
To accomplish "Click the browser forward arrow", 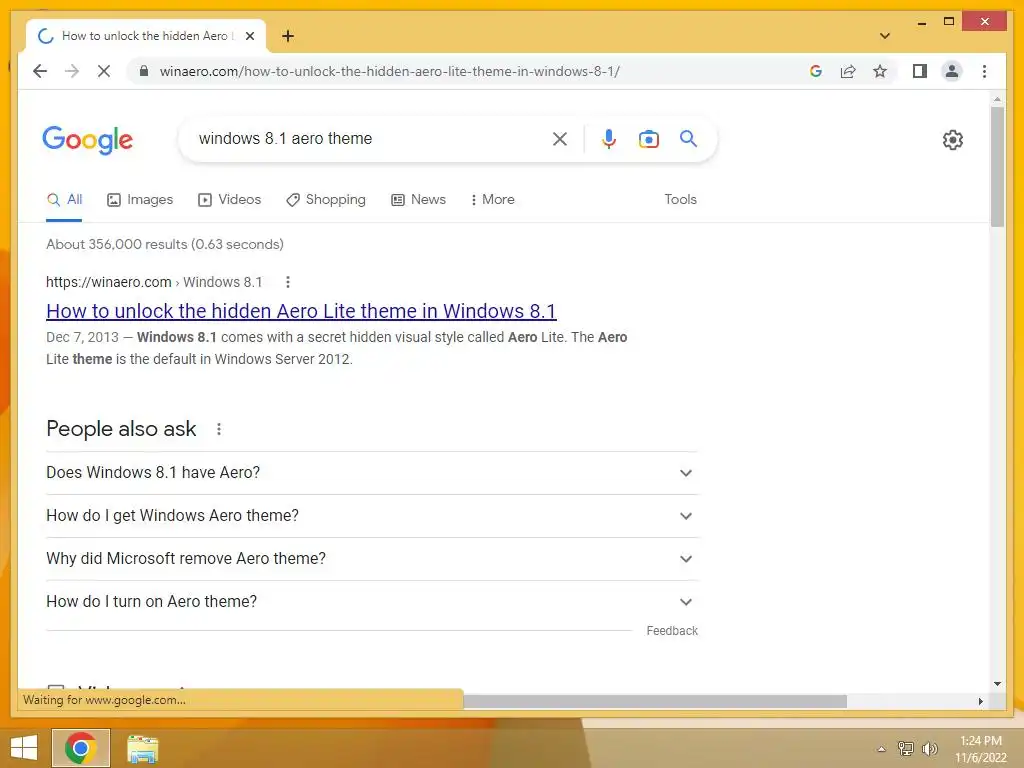I will 72,71.
